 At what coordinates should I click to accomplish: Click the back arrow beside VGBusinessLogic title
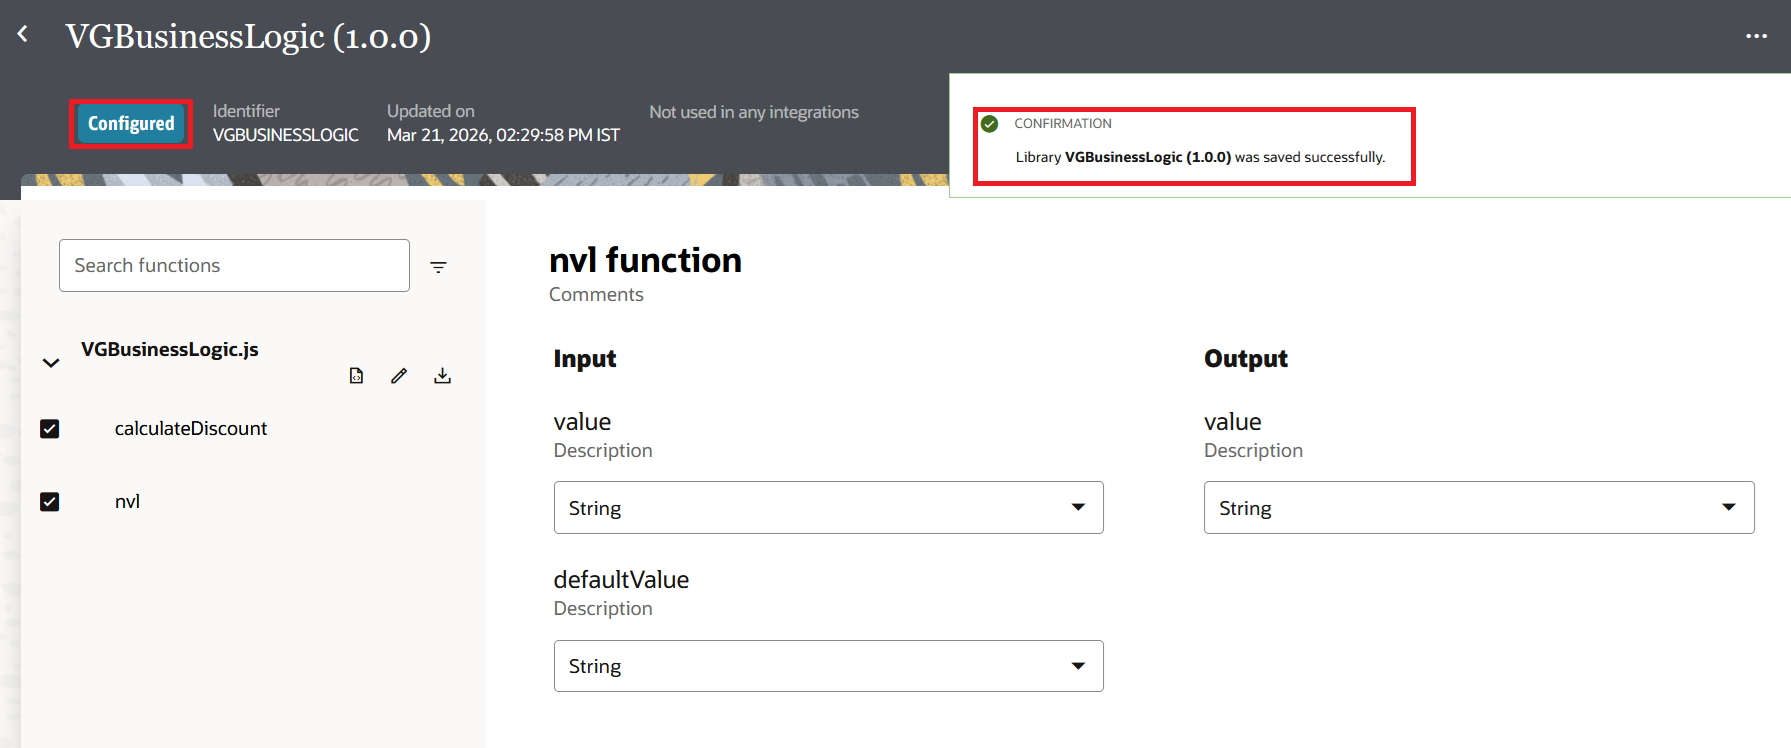click(23, 35)
